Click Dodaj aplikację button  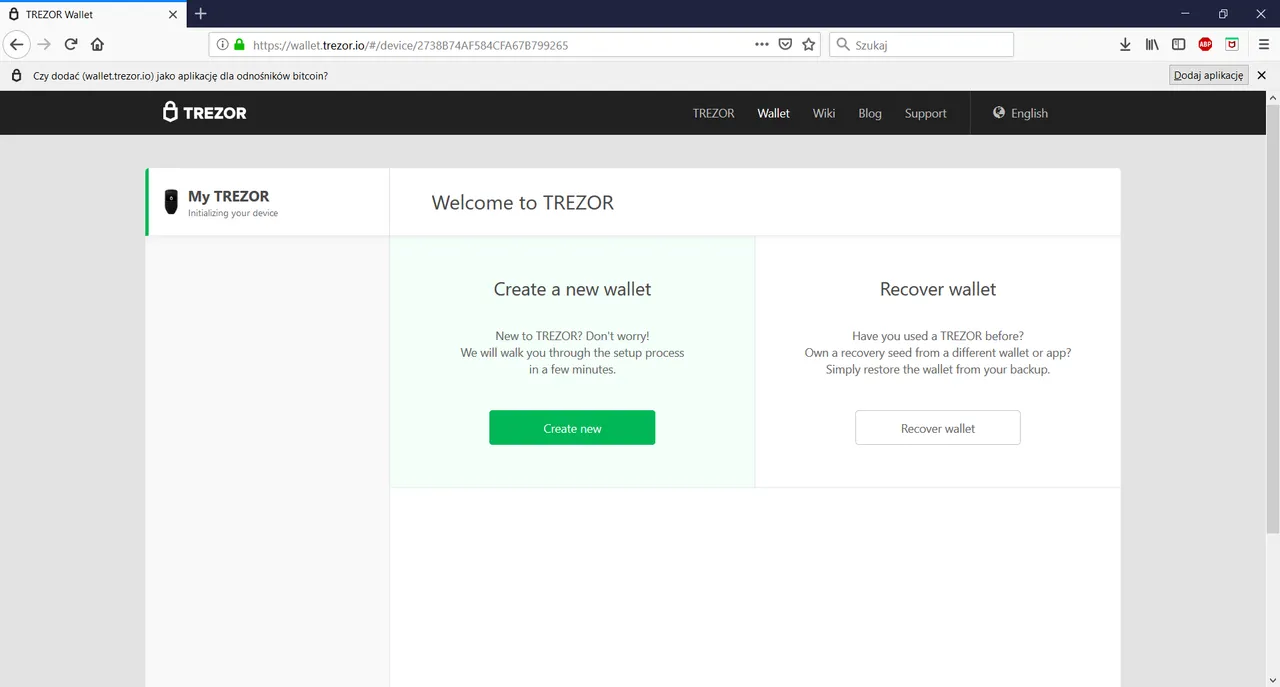[1209, 75]
